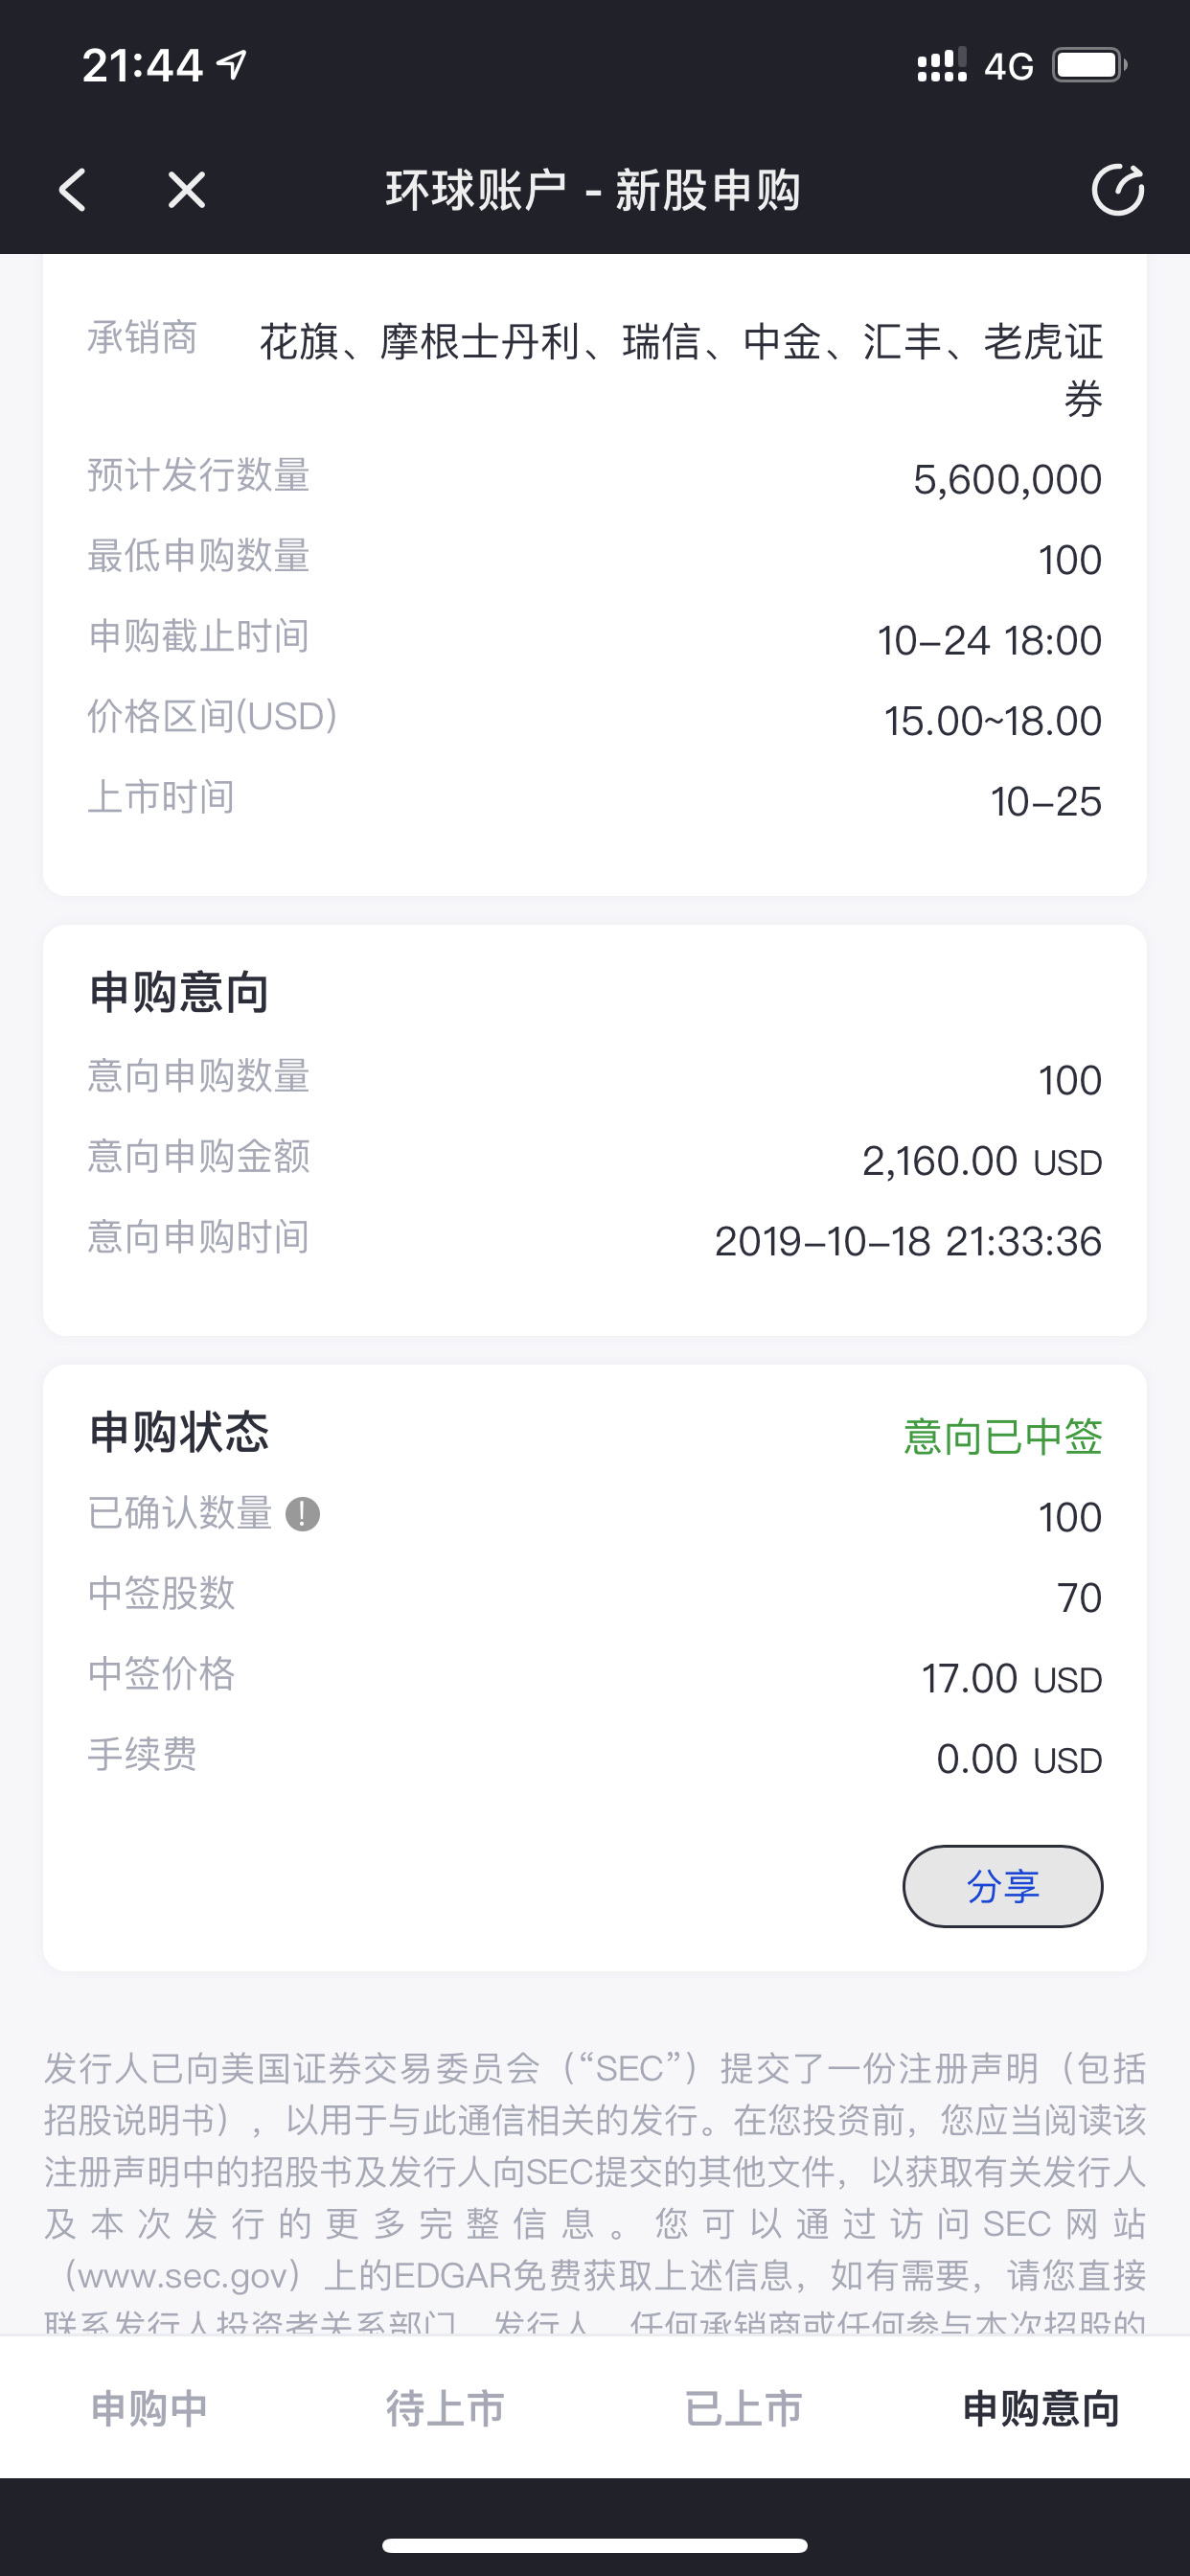Tap the refresh icon in header
Image resolution: width=1190 pixels, height=2576 pixels.
point(1117,189)
